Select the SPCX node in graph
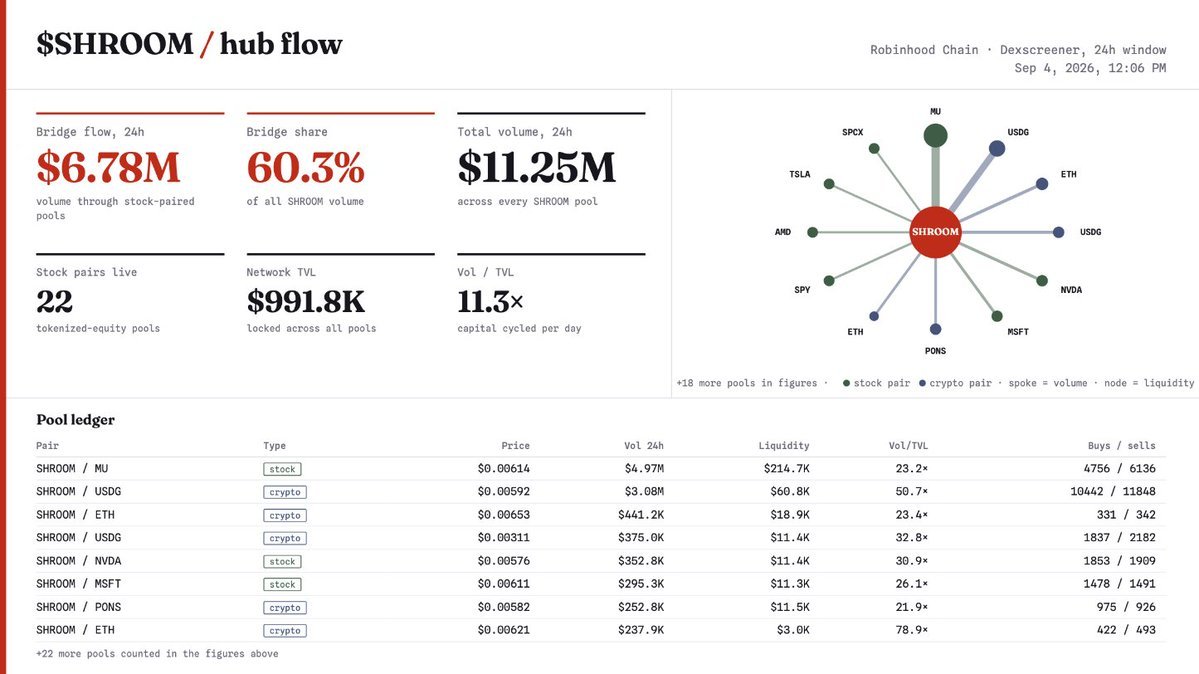The width and height of the screenshot is (1199, 674). point(874,148)
